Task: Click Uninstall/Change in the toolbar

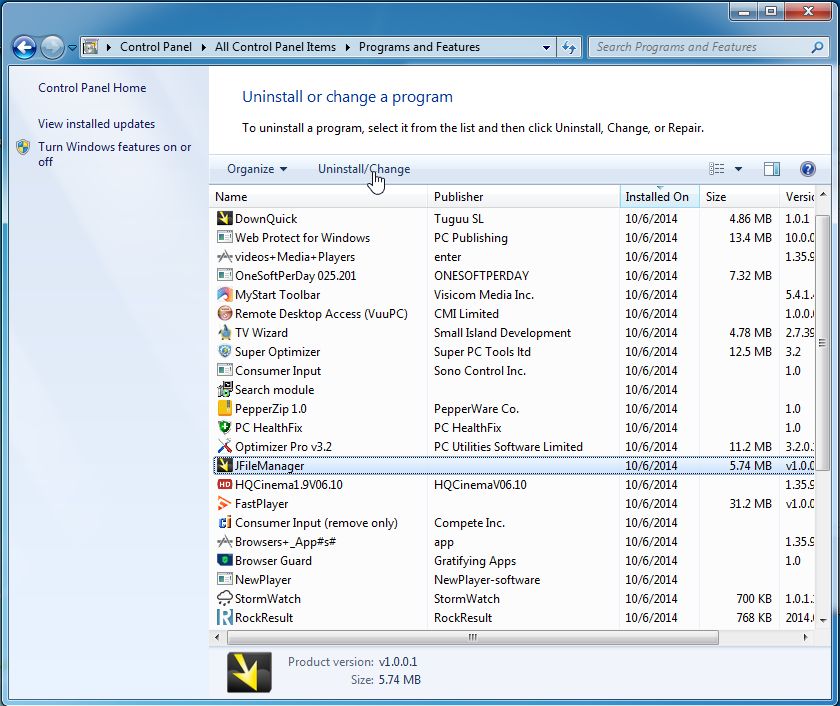Action: pyautogui.click(x=364, y=169)
